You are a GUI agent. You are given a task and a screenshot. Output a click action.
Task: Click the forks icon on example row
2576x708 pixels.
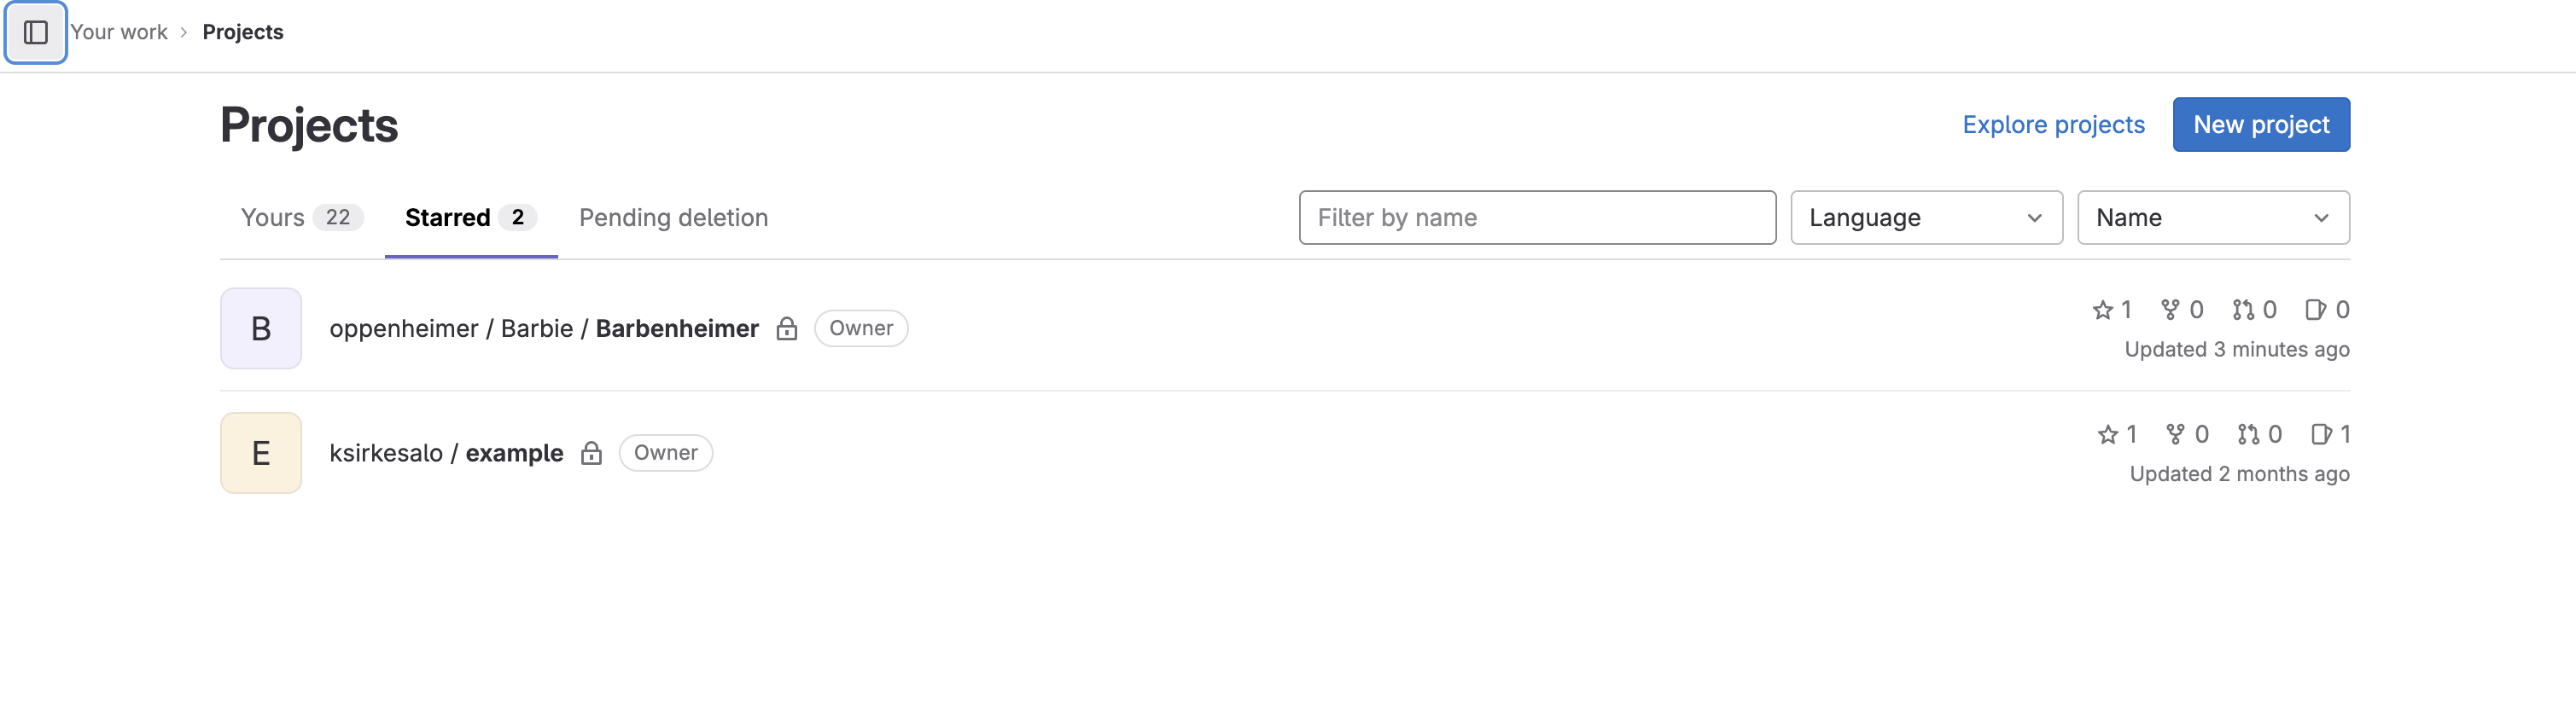point(2175,434)
